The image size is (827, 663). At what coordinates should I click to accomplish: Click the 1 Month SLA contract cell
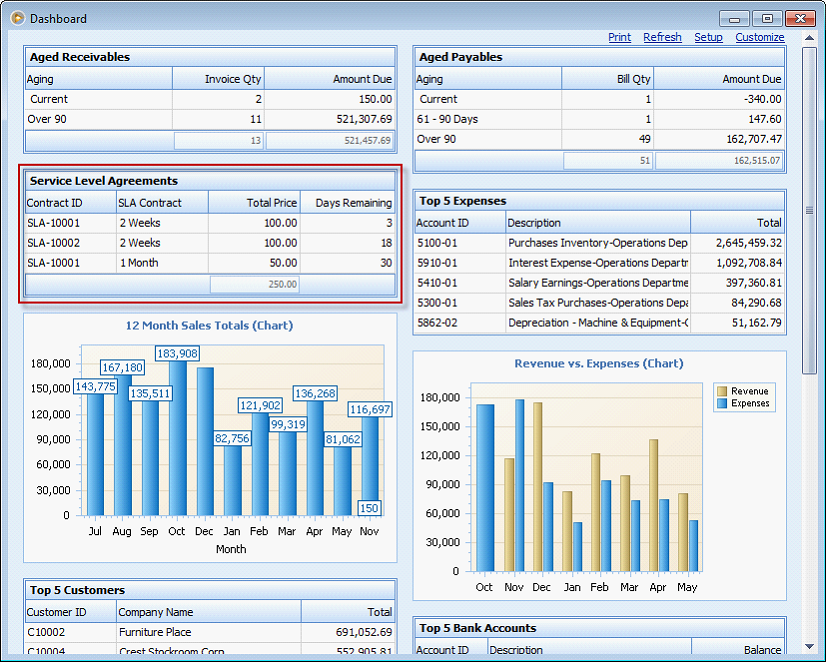pos(162,263)
